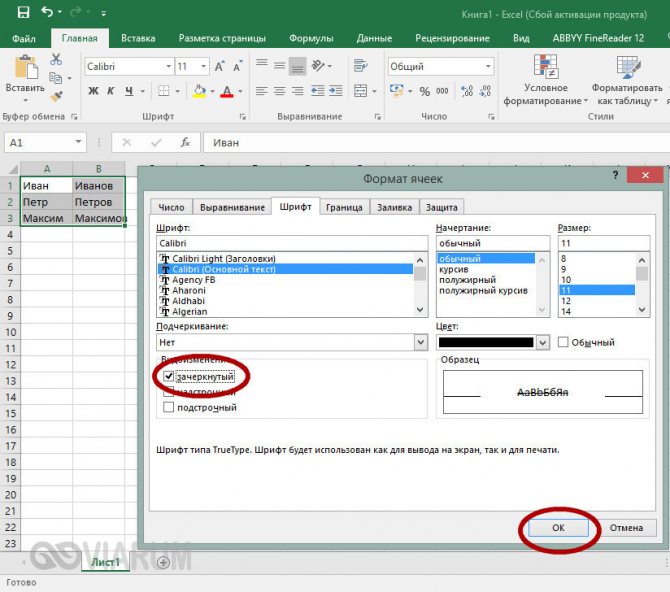Open the Файл menu
Image resolution: width=670 pixels, height=592 pixels.
[x=24, y=38]
